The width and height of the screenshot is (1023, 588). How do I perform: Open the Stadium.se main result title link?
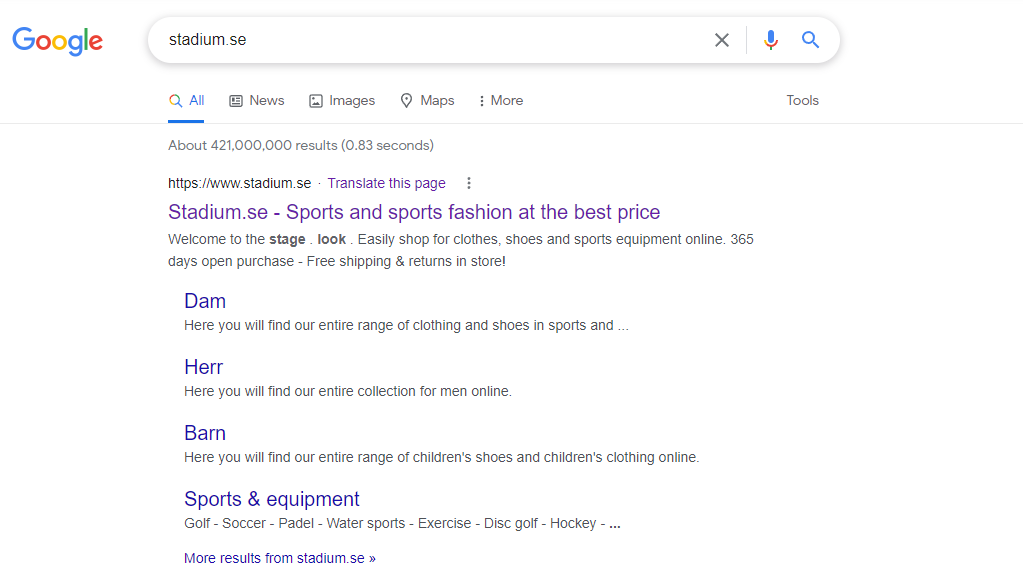414,212
